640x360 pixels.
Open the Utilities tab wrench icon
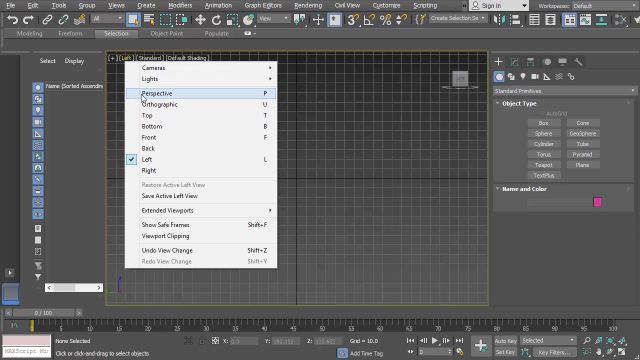(x=578, y=62)
